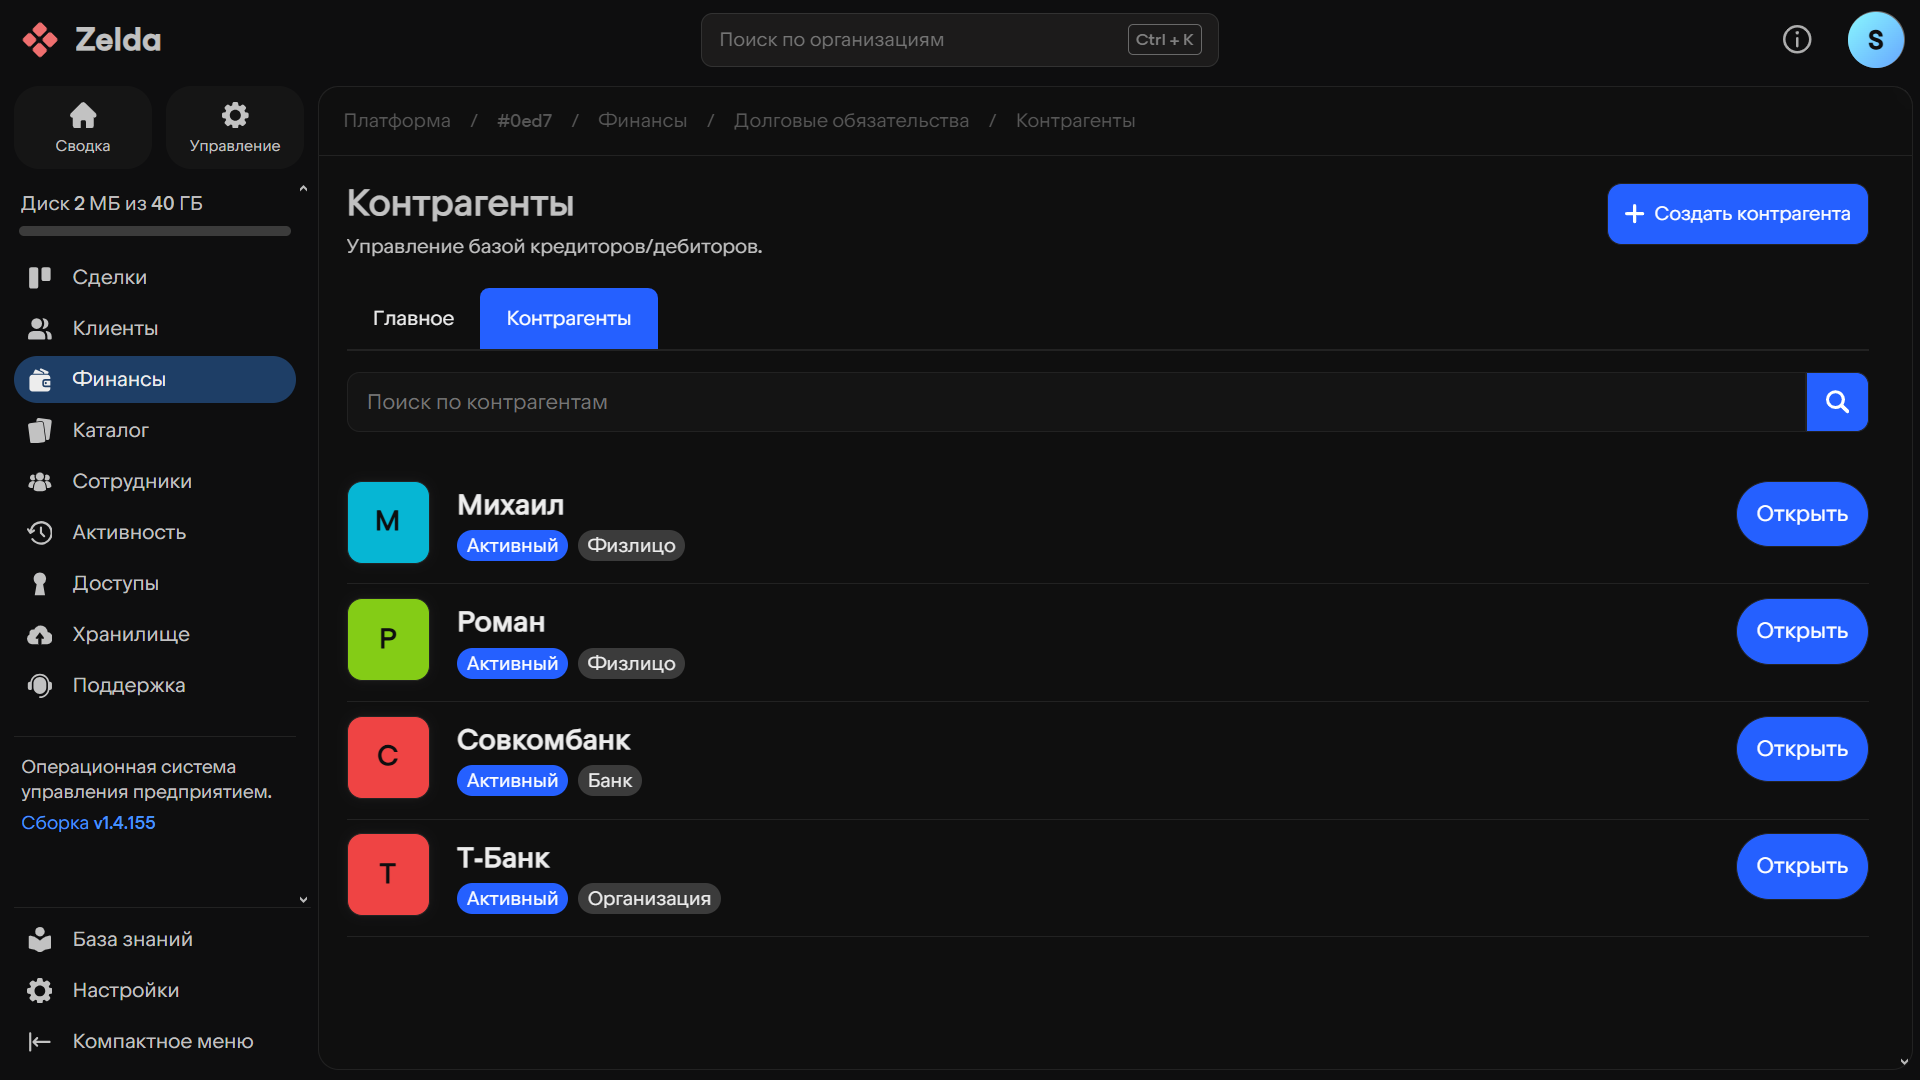Image resolution: width=1920 pixels, height=1080 pixels.
Task: Open the Совкомбанк counterparty
Action: 1801,749
